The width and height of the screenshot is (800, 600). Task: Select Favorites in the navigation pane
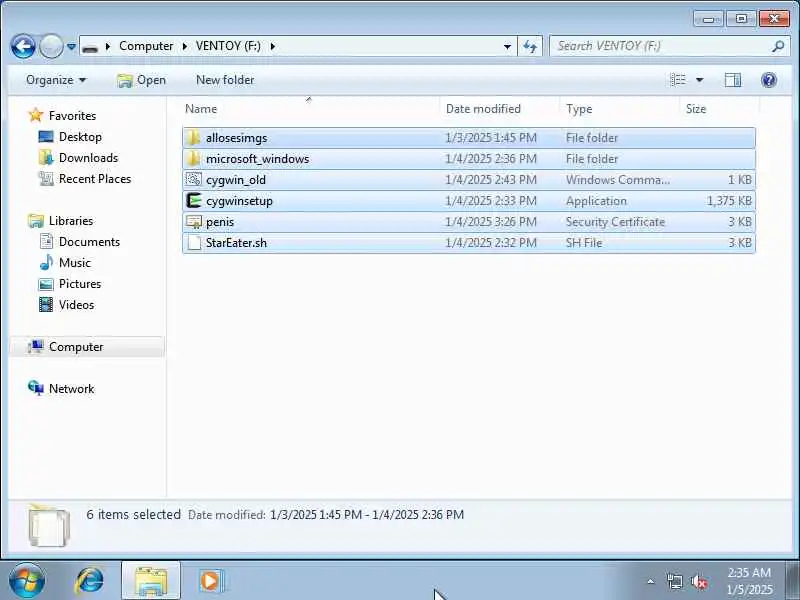tap(72, 116)
